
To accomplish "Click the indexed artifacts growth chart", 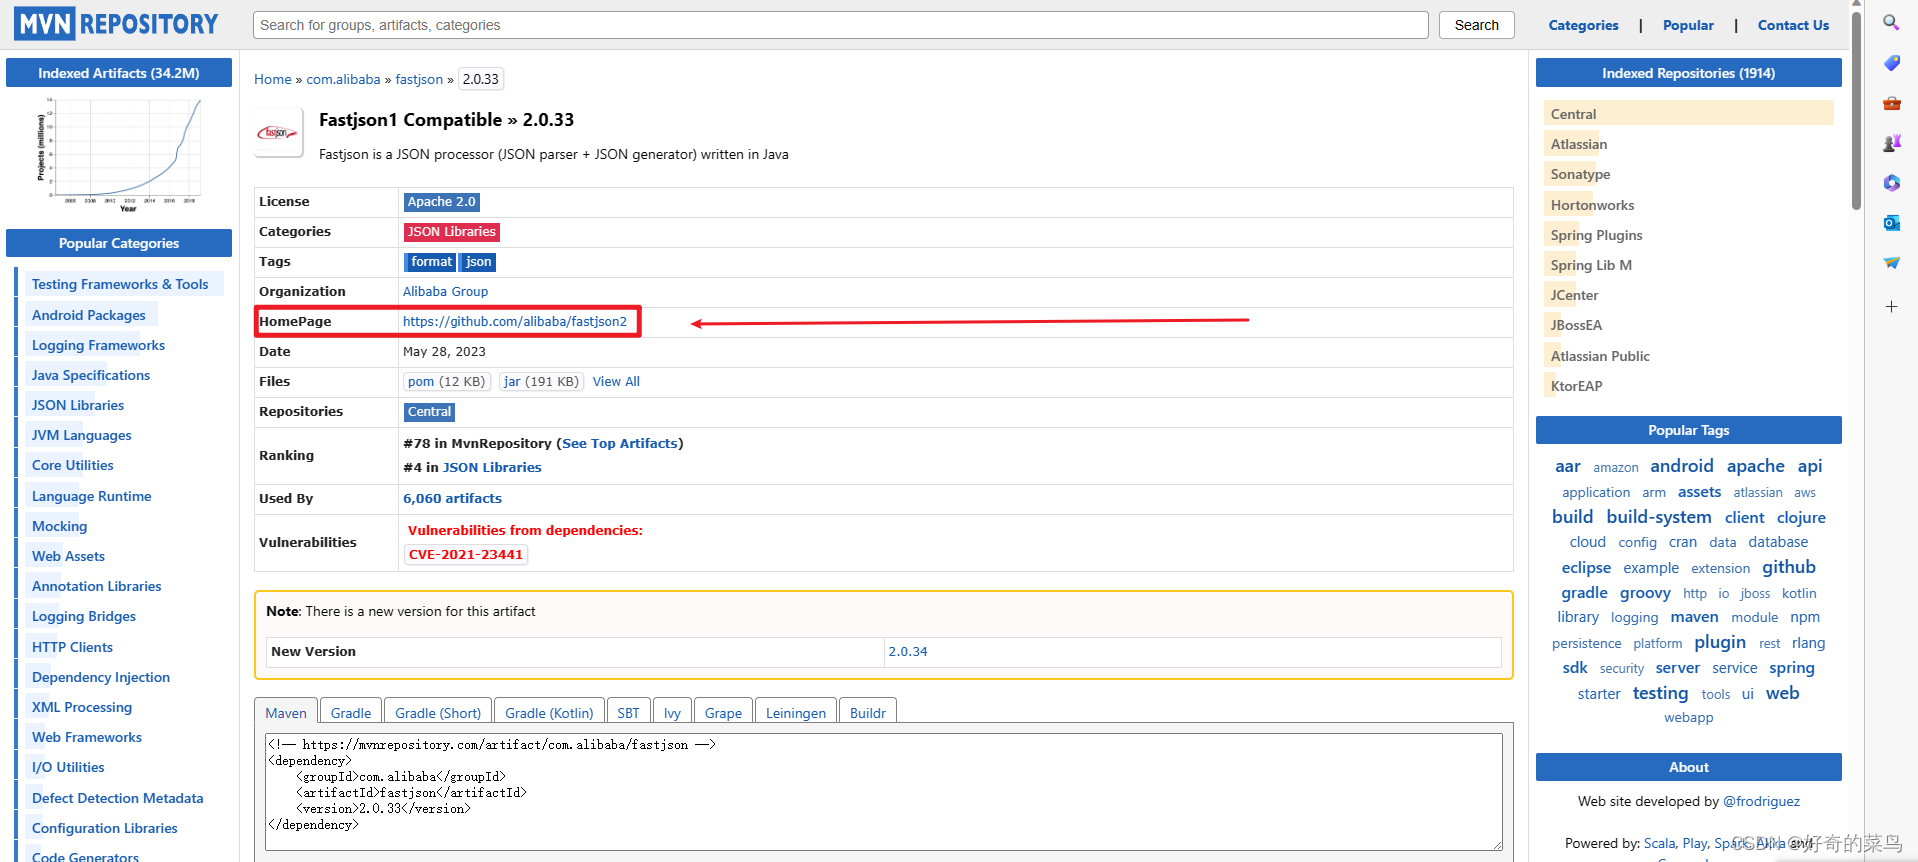I will point(119,154).
